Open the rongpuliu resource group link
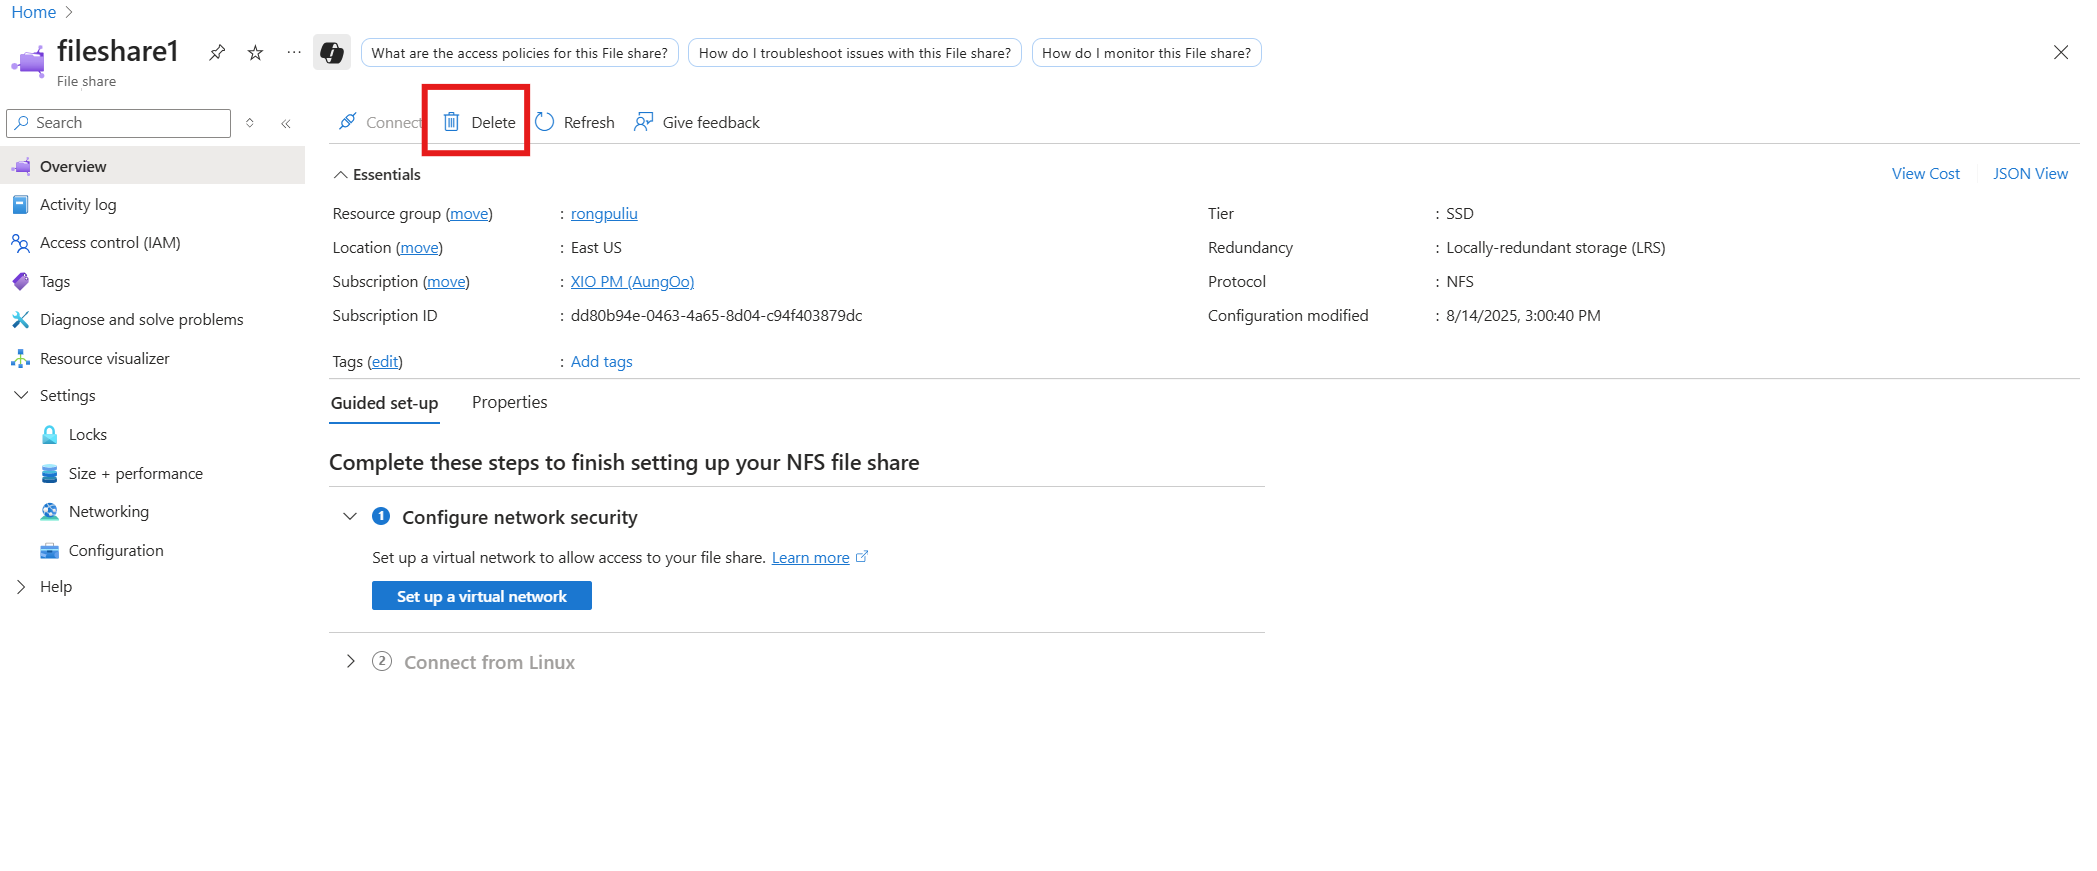Screen dimensions: 2097x871 point(604,214)
